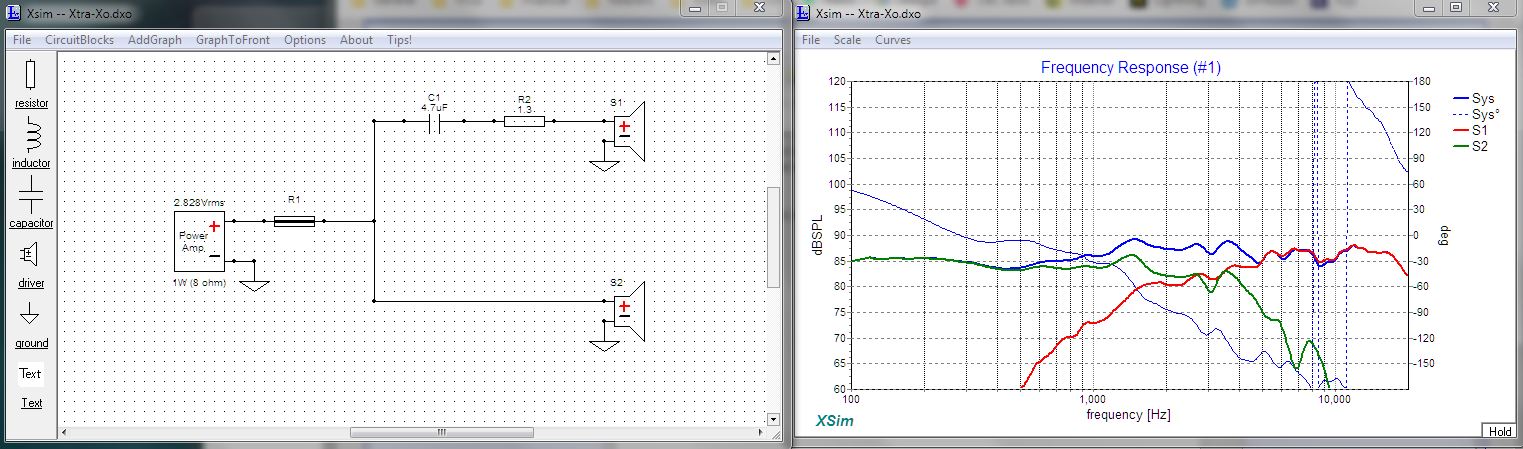Open the Scale menu in the graph window

tap(847, 40)
